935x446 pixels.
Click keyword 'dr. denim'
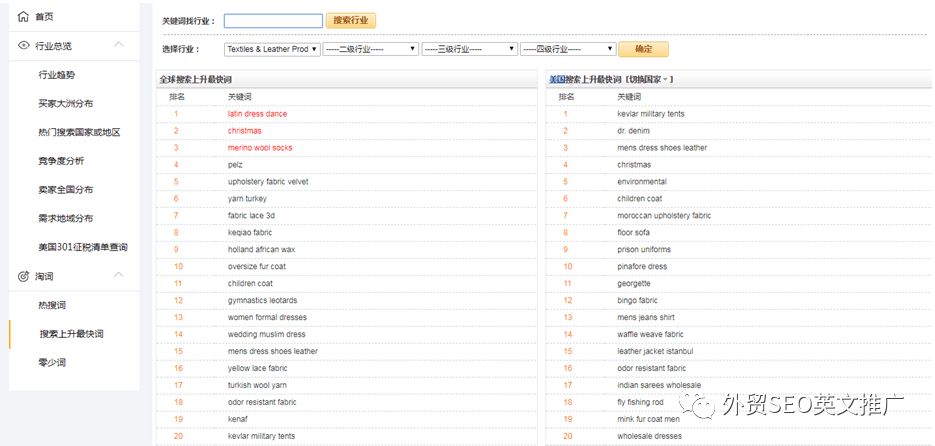point(633,131)
